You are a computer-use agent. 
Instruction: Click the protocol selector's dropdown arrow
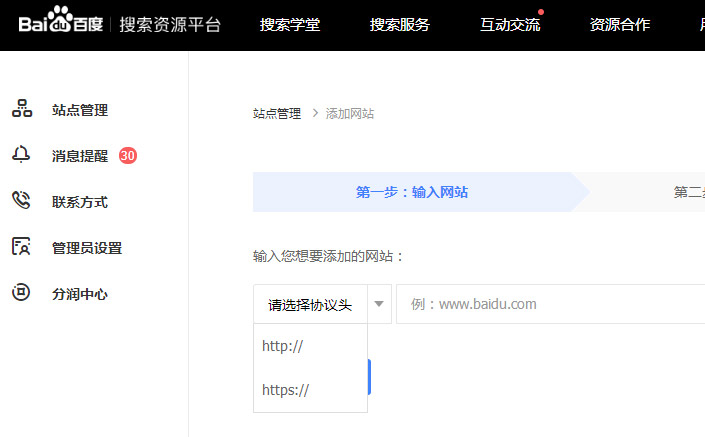point(380,304)
